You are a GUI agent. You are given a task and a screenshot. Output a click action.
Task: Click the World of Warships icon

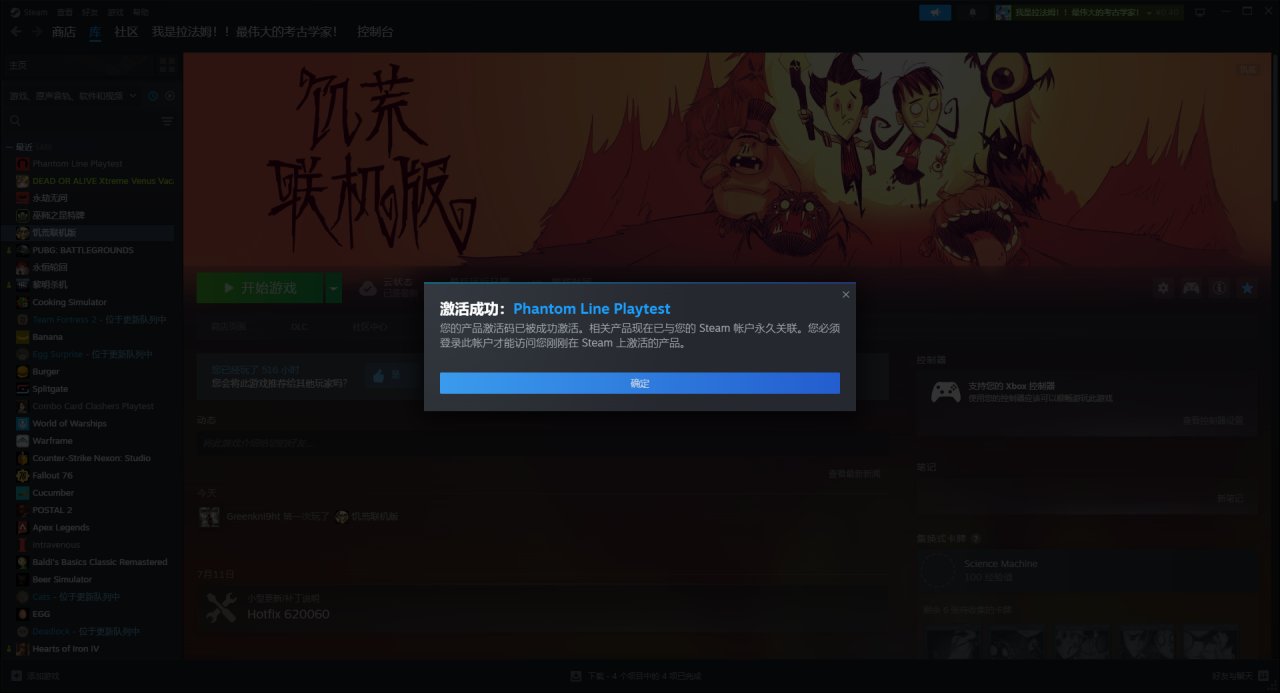pos(23,424)
